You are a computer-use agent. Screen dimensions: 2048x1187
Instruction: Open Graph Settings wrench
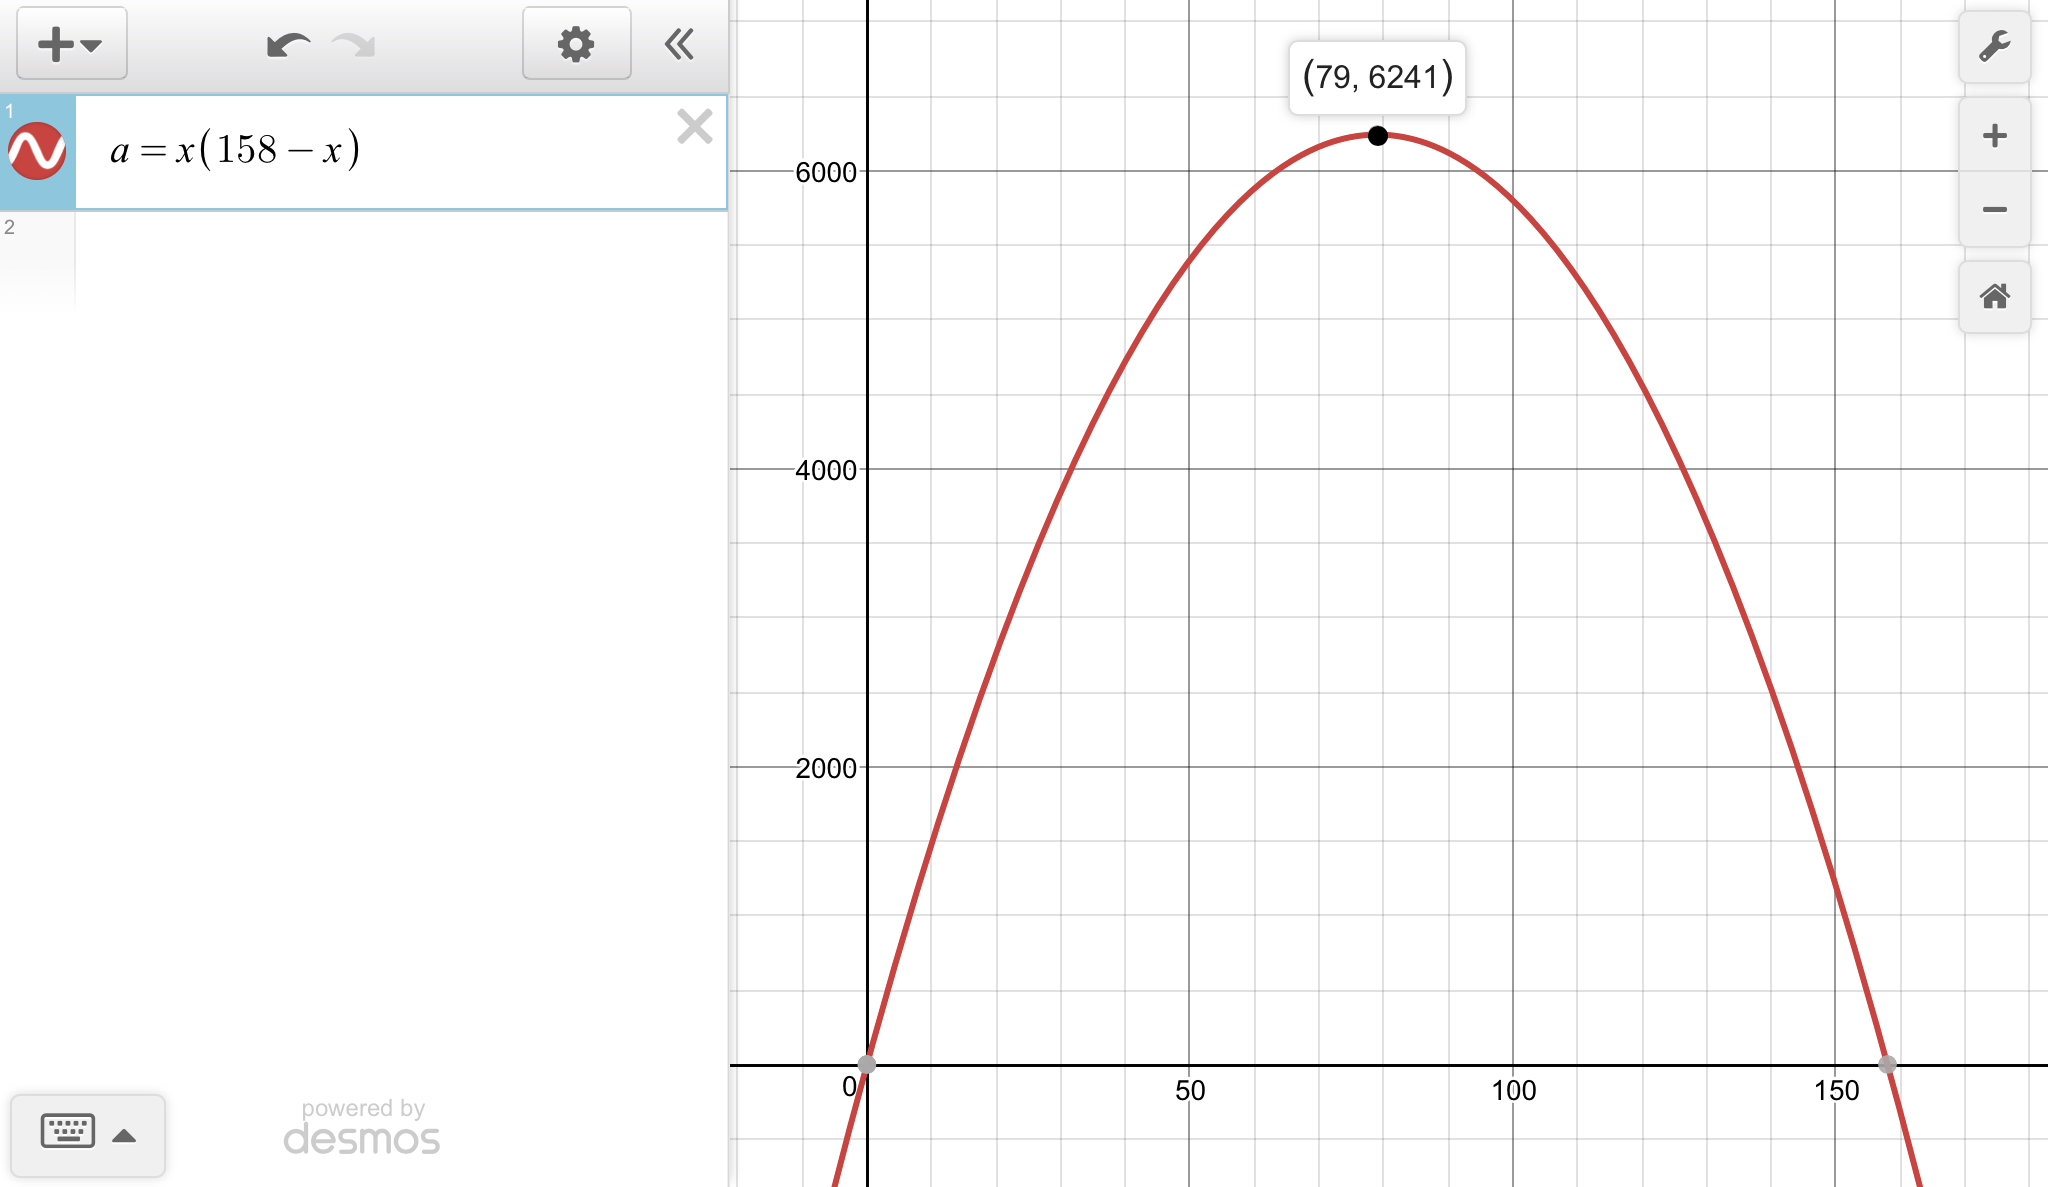[1994, 47]
